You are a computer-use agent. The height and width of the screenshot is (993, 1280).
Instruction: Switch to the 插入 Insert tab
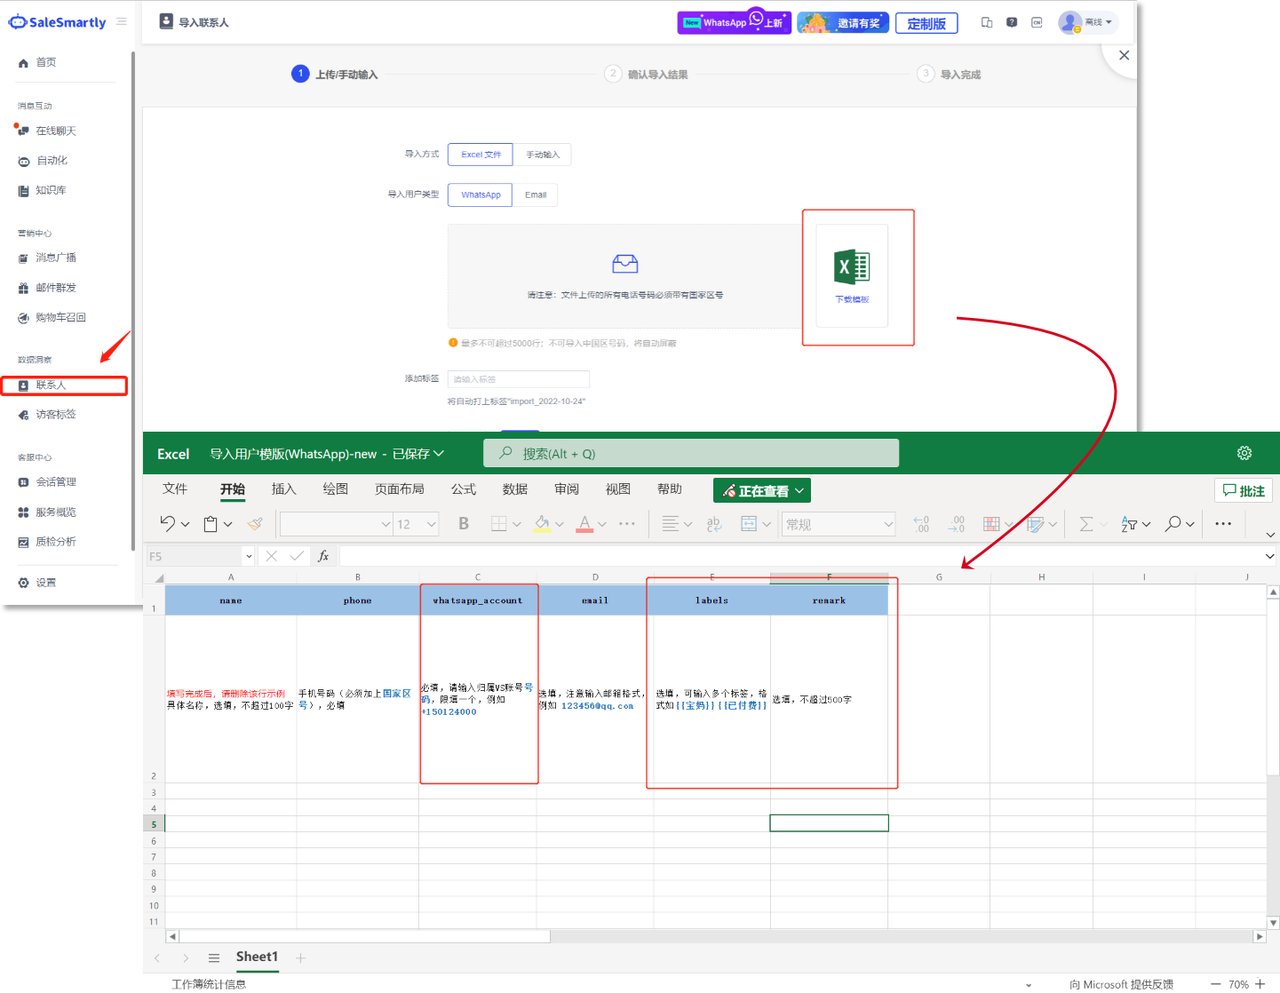click(x=284, y=490)
